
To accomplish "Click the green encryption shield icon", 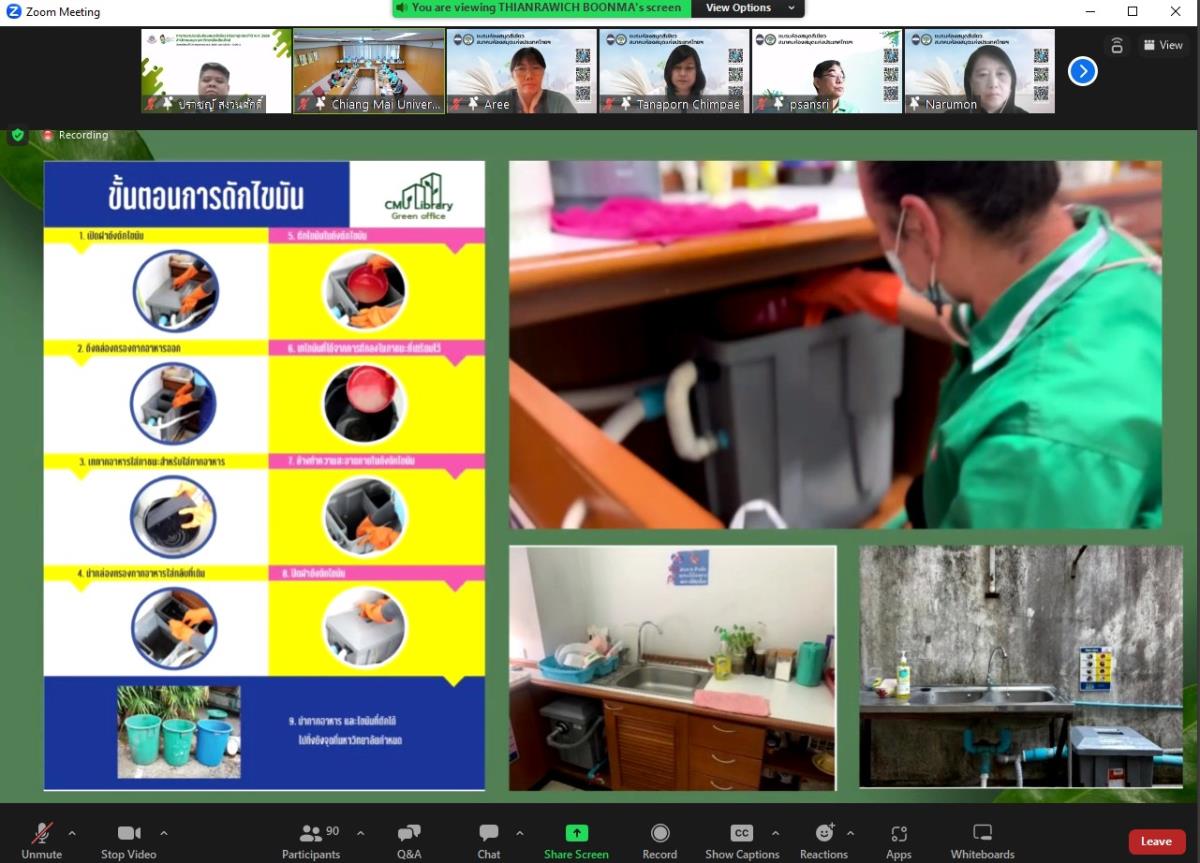I will pos(17,135).
